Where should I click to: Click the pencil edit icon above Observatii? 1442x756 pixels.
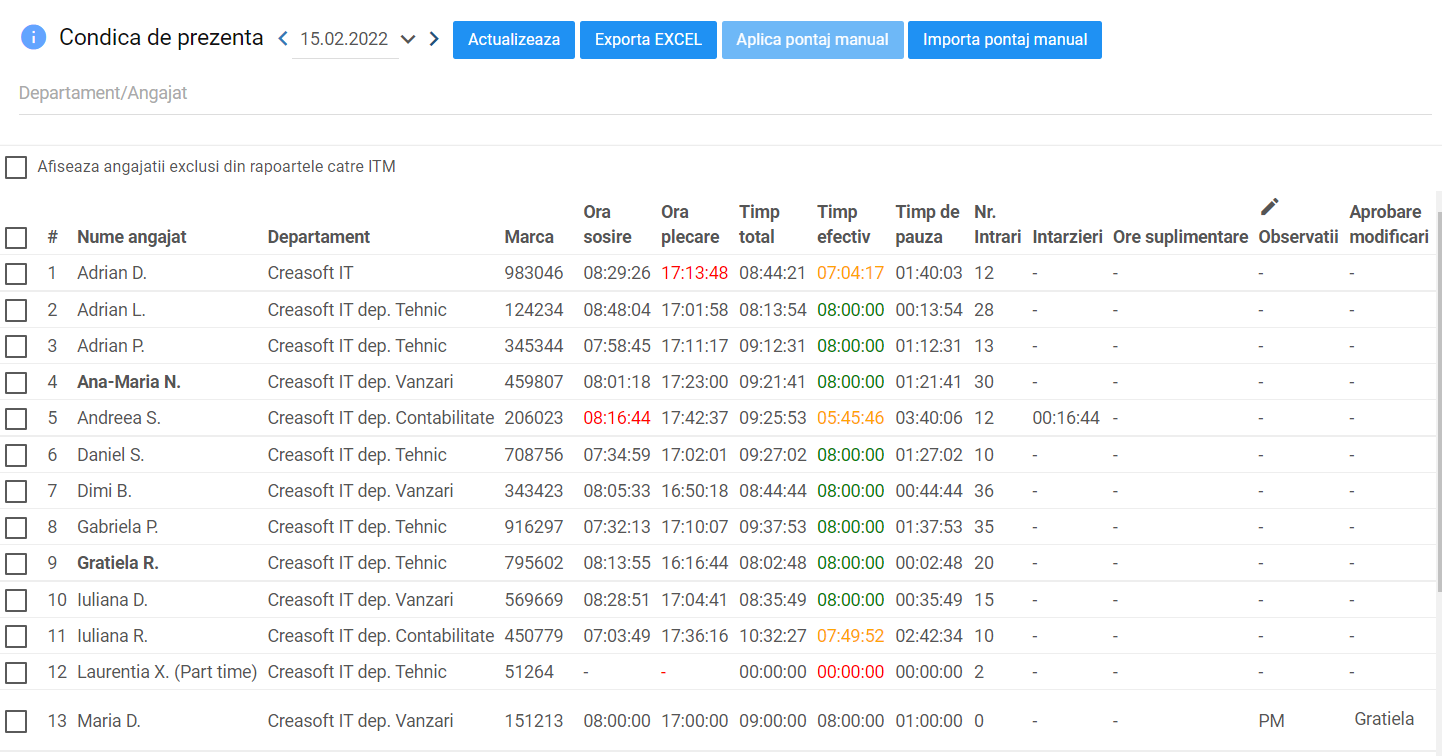point(1269,207)
